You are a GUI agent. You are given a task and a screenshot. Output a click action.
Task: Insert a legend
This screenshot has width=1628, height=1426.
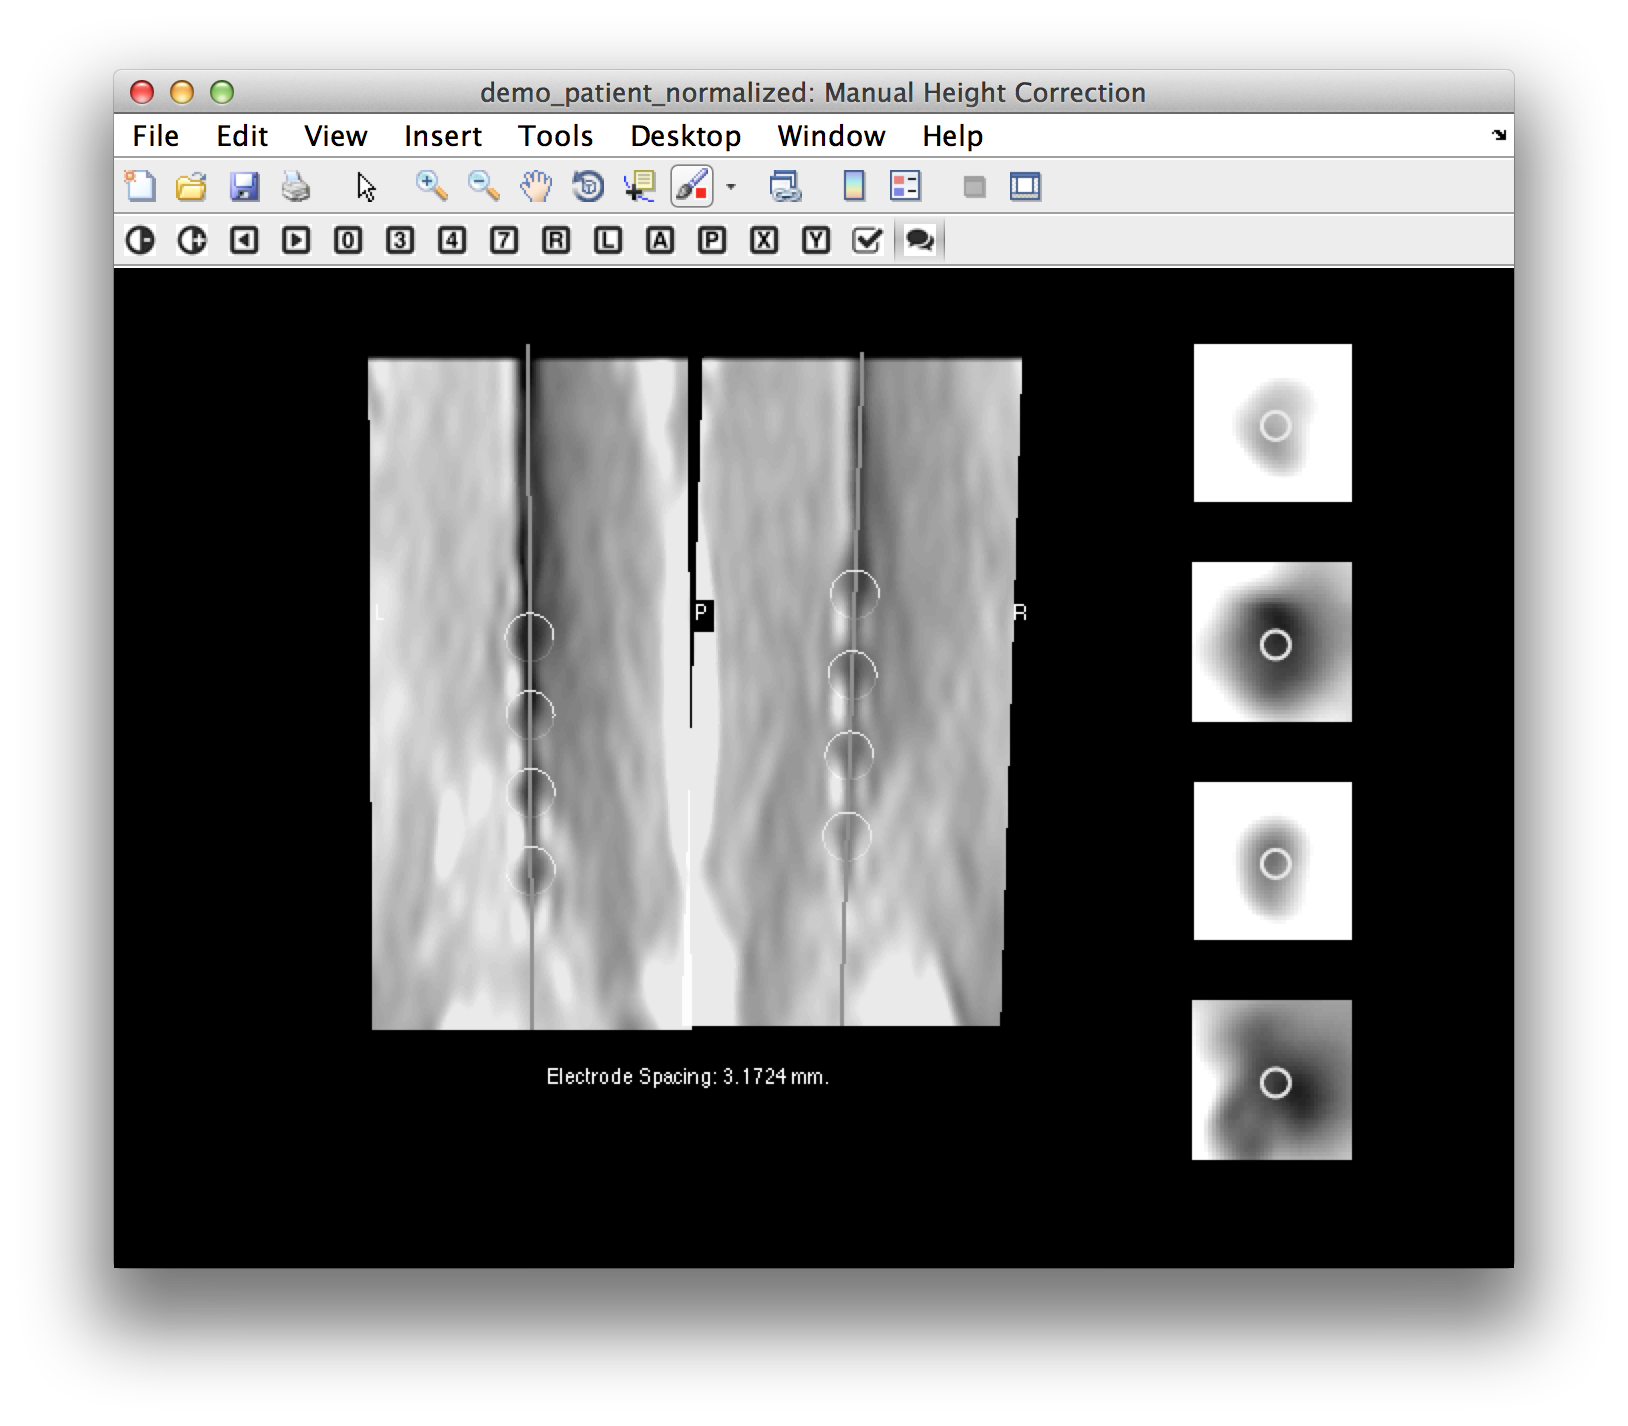[x=906, y=186]
